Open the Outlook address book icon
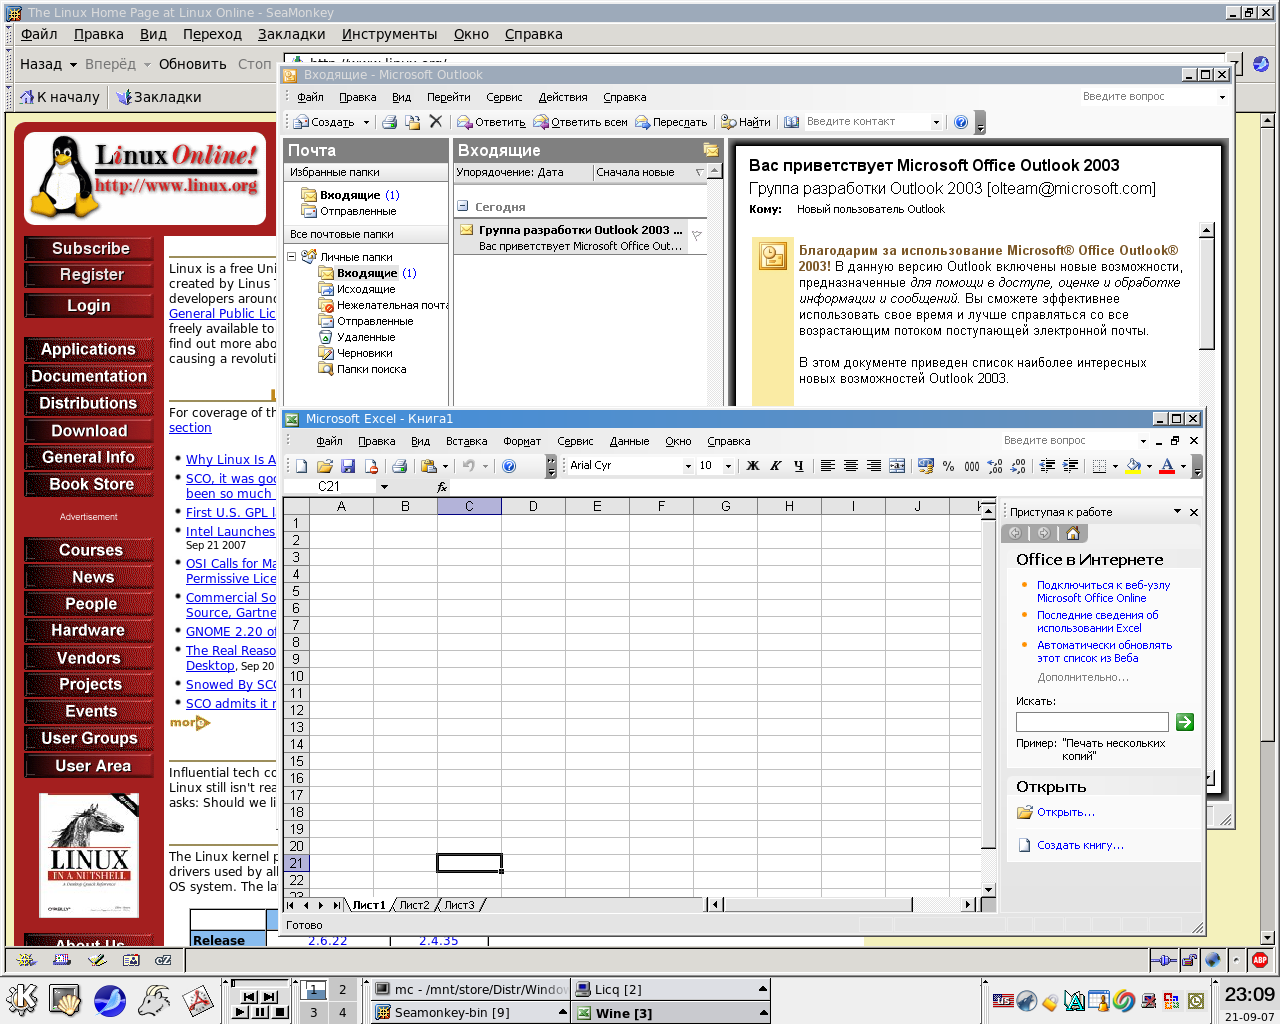The height and width of the screenshot is (1024, 1280). click(x=791, y=122)
